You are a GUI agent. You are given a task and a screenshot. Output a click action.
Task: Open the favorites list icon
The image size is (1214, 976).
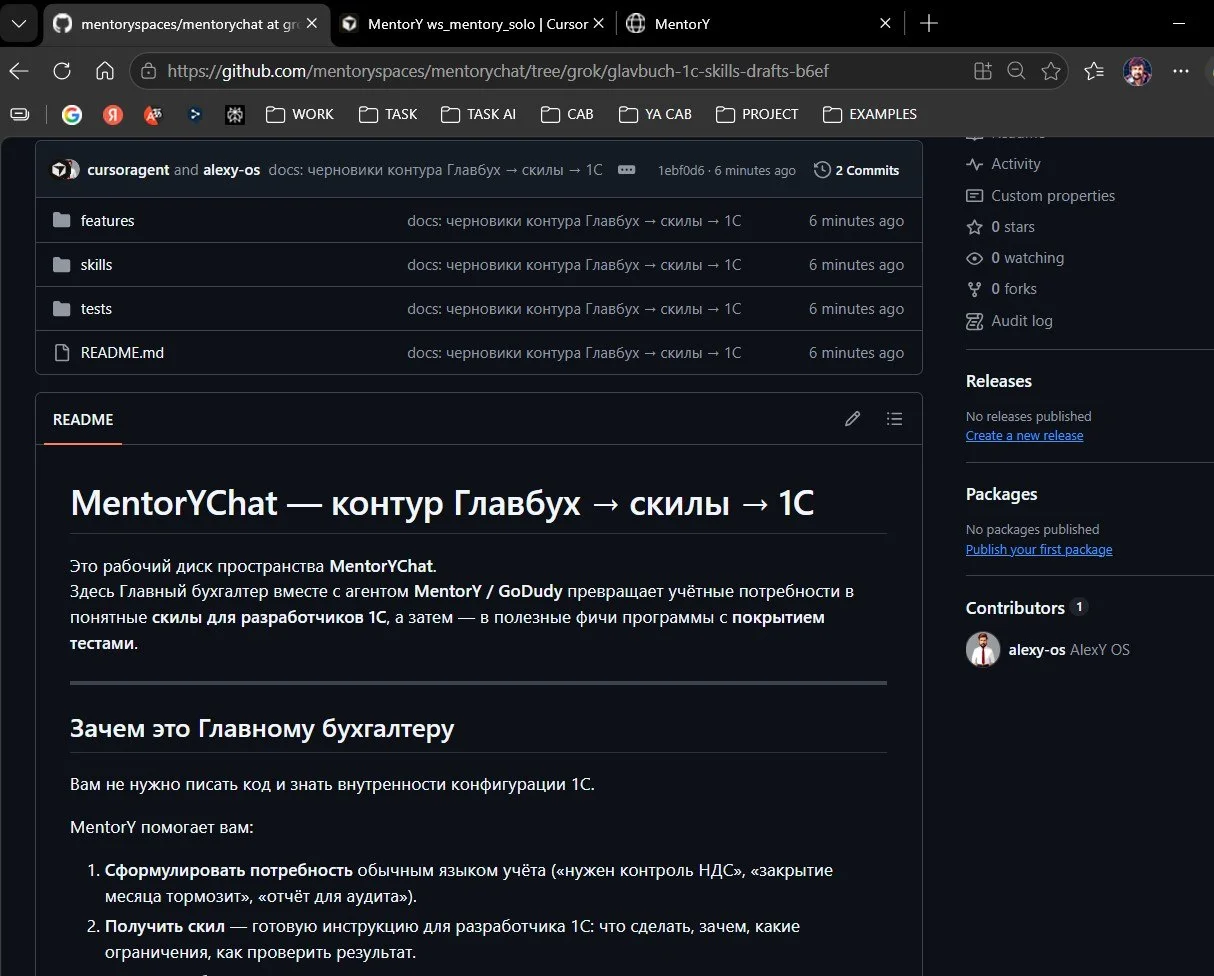(1094, 71)
